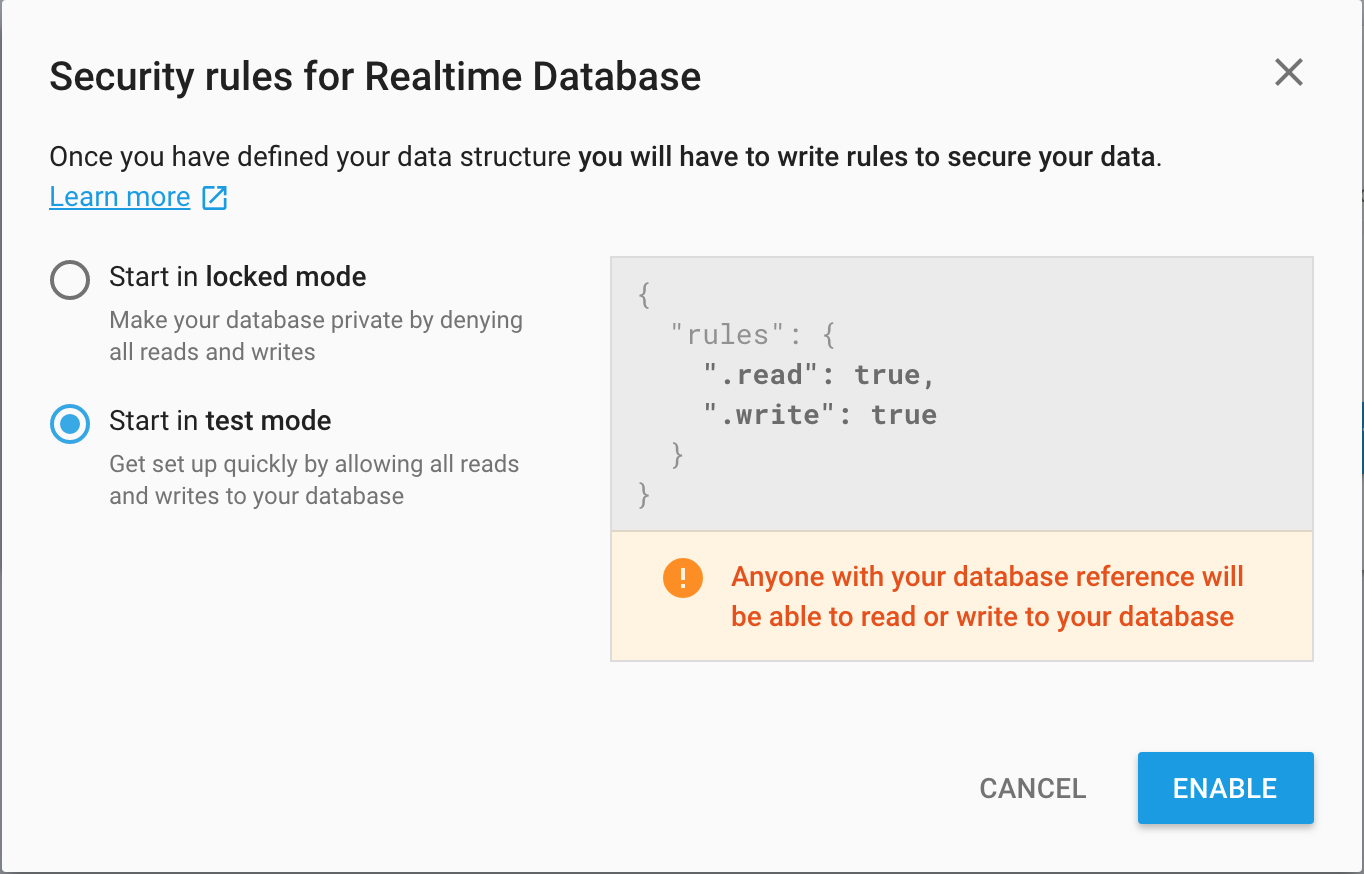This screenshot has height=874, width=1364.
Task: Click the ".read": true rule line
Action: click(819, 375)
